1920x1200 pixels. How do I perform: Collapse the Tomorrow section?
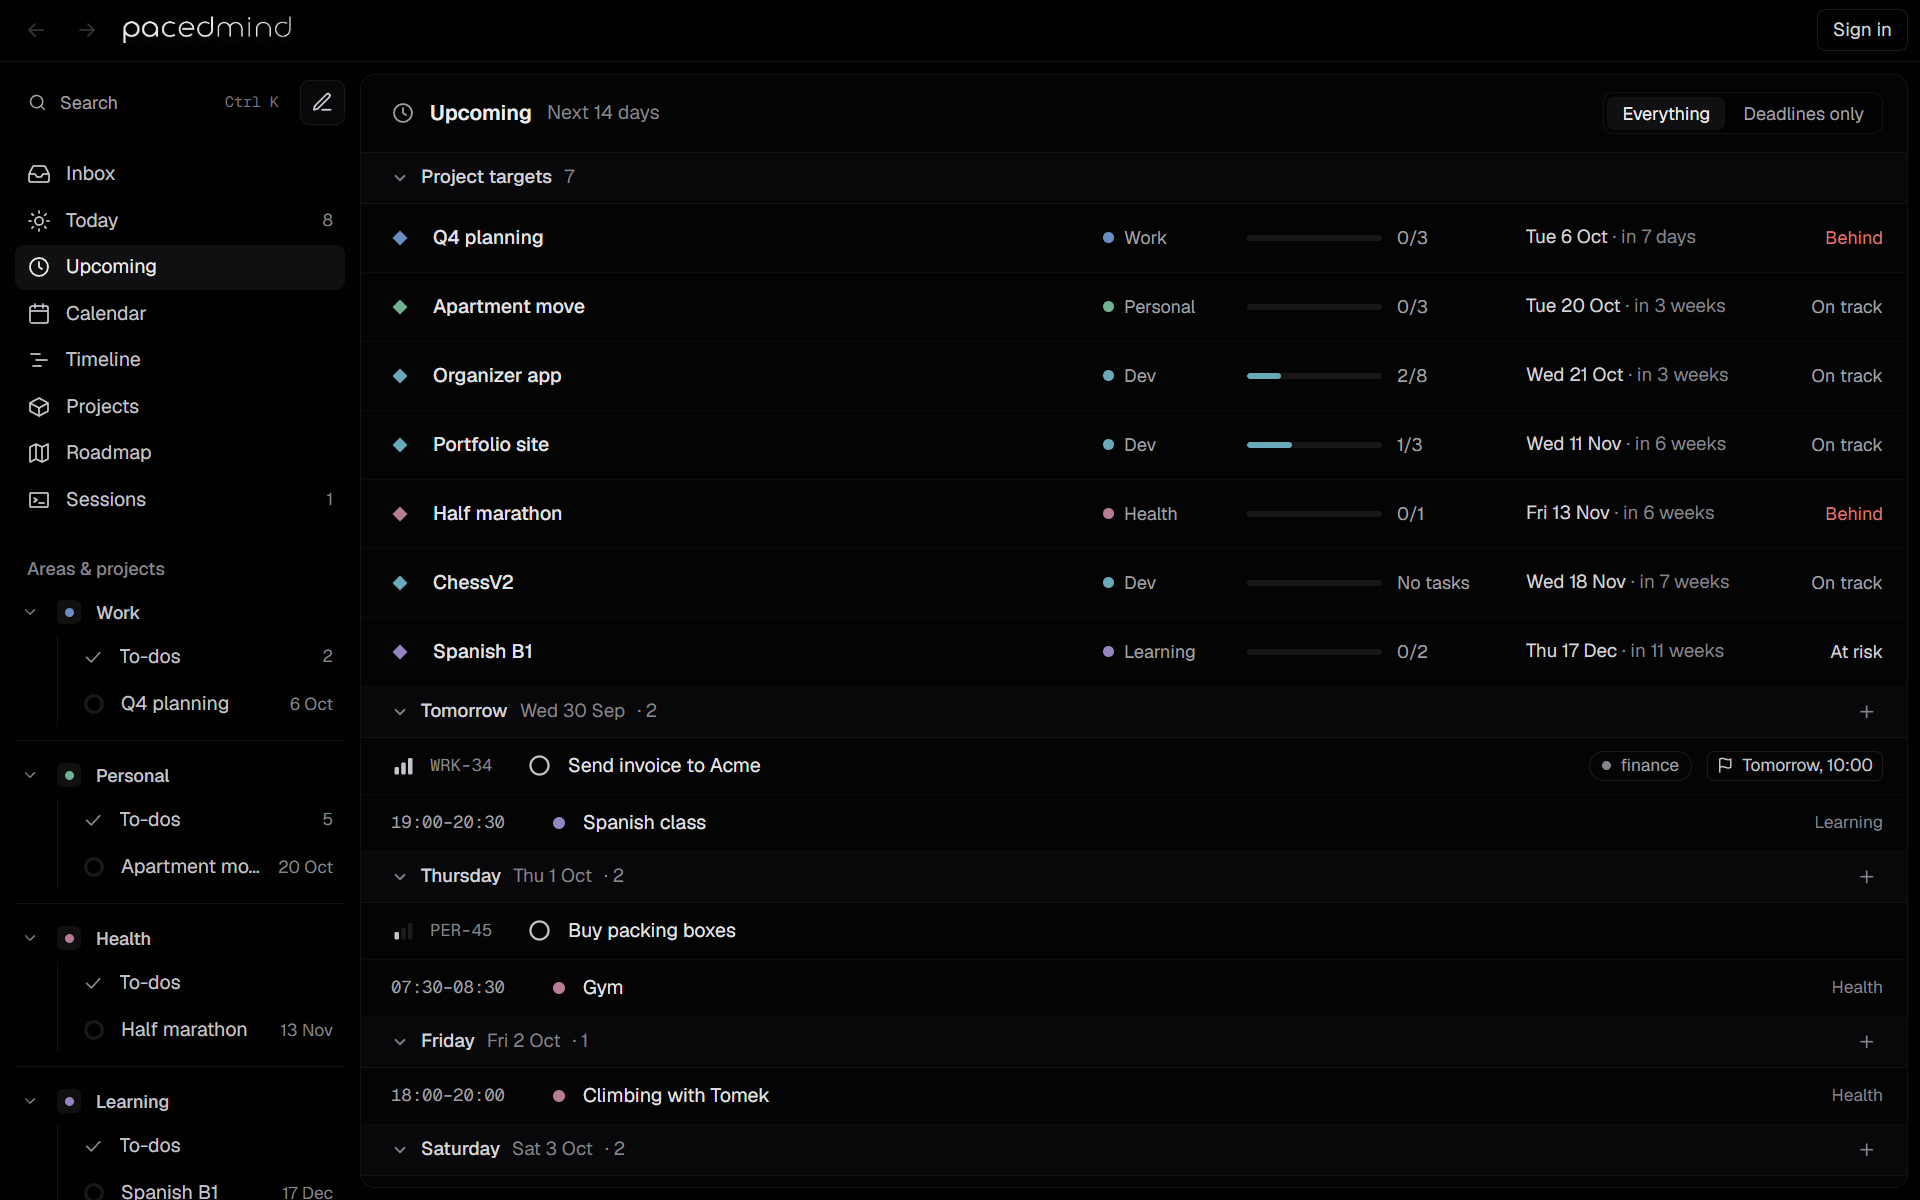(x=400, y=712)
